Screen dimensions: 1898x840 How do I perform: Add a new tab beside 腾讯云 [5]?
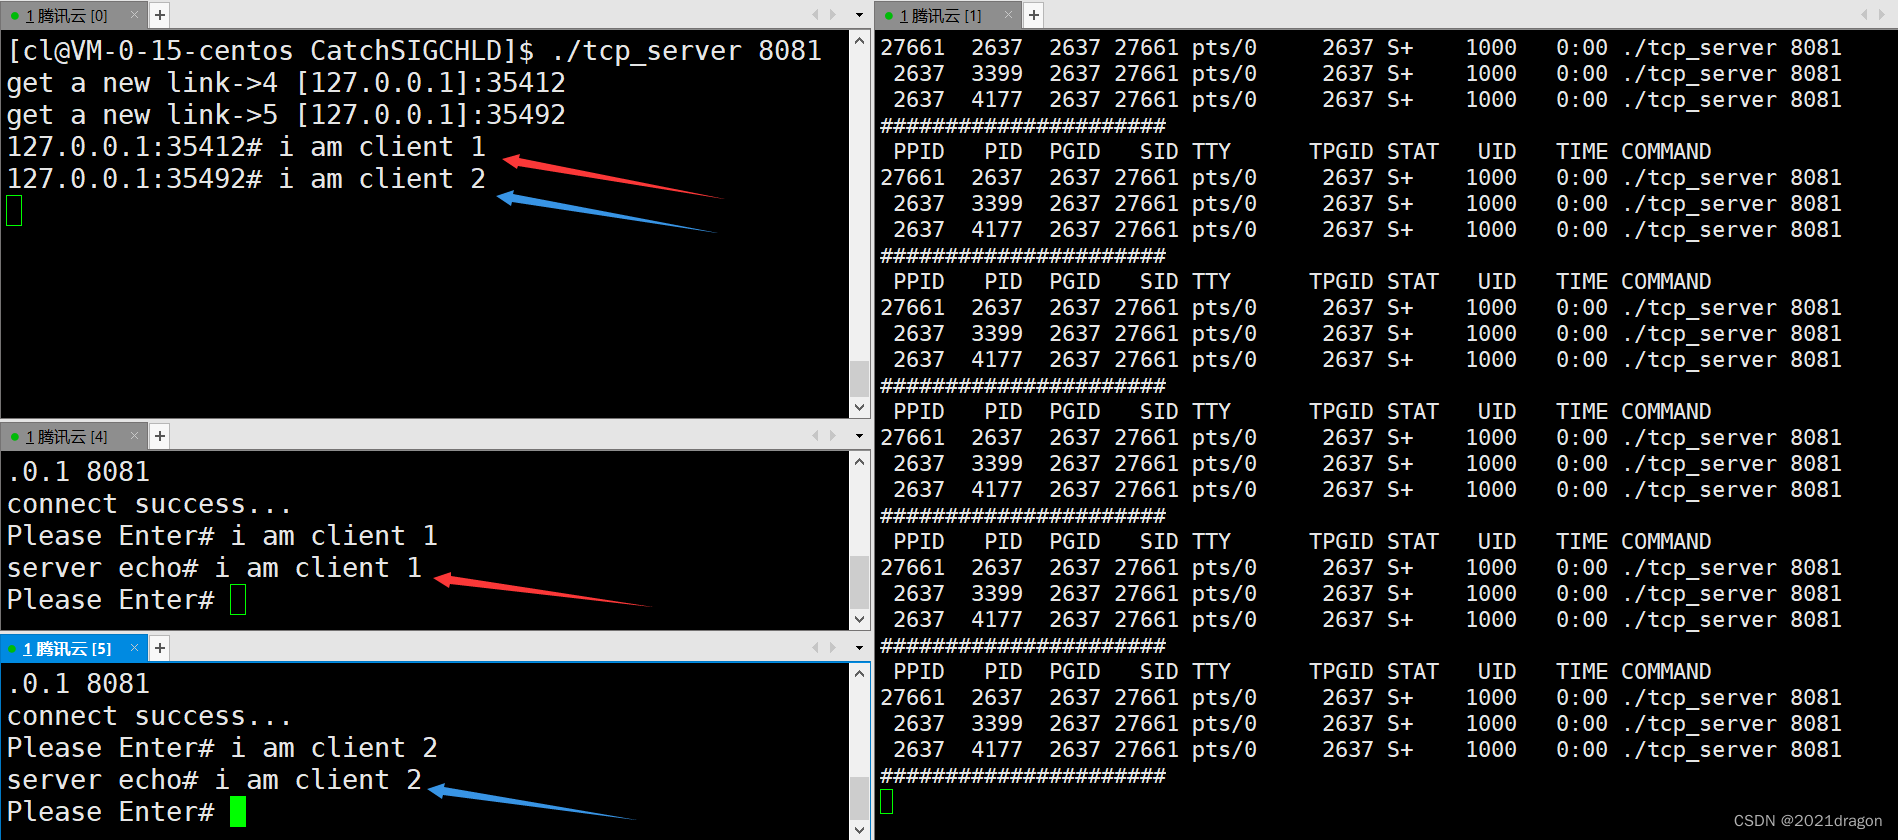[x=160, y=648]
